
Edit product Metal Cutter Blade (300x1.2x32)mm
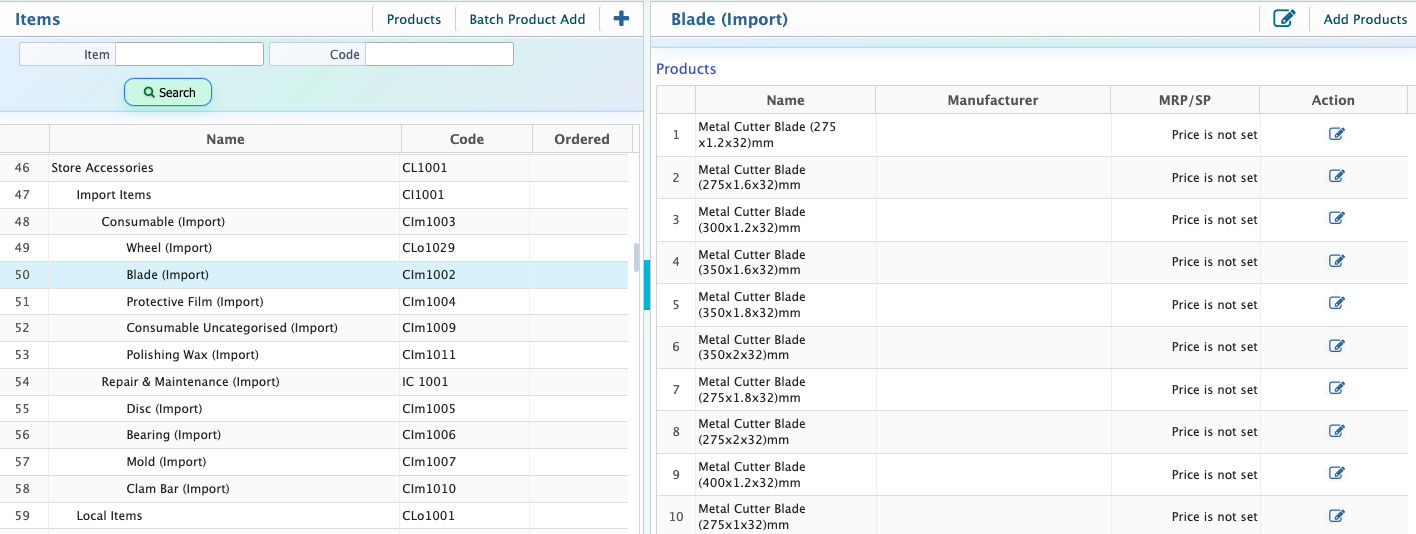pos(1336,218)
